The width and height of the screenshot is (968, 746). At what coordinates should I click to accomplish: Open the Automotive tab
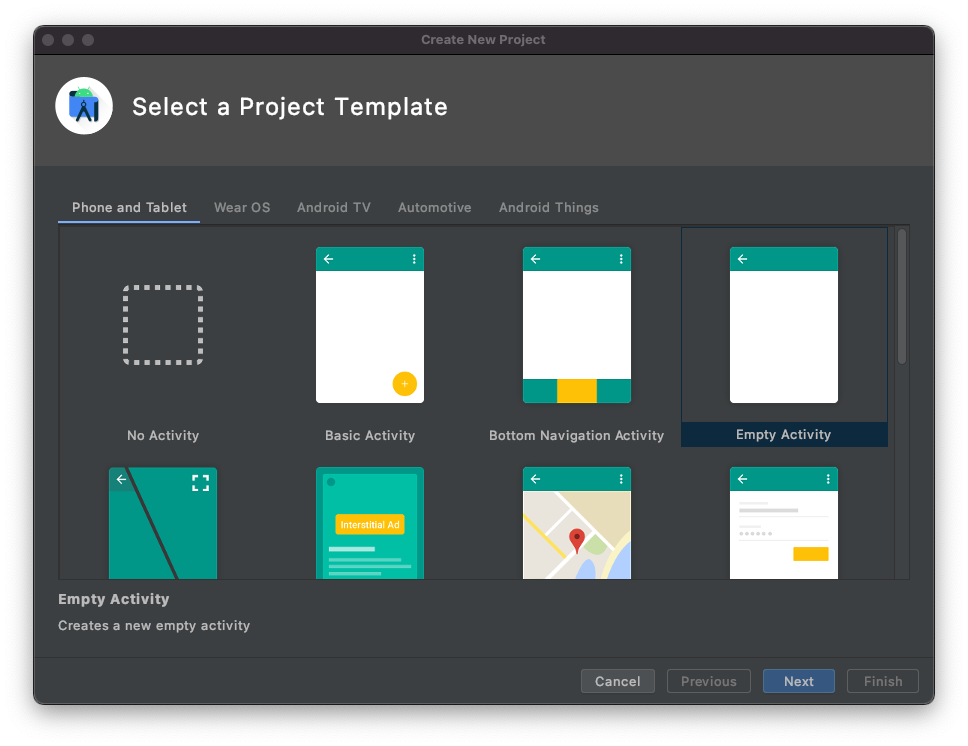point(435,207)
